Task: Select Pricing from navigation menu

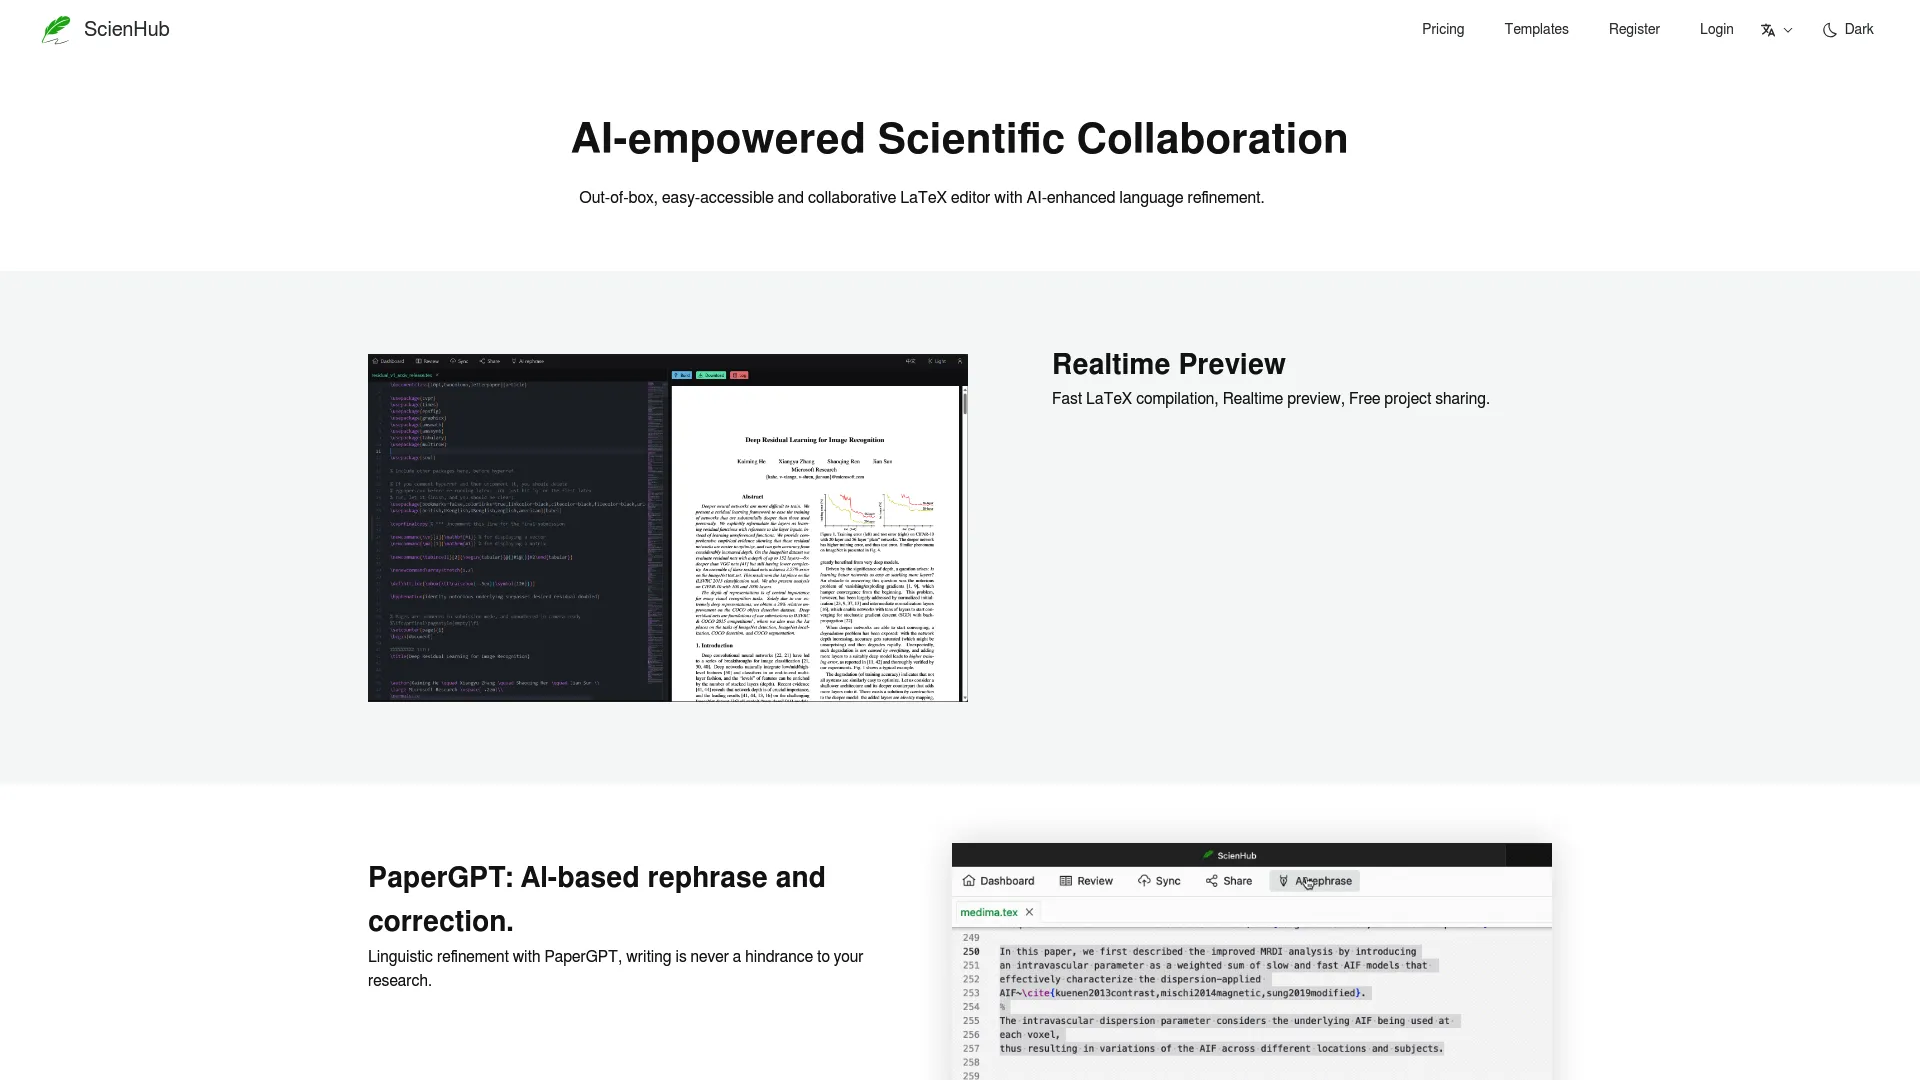Action: [1443, 29]
